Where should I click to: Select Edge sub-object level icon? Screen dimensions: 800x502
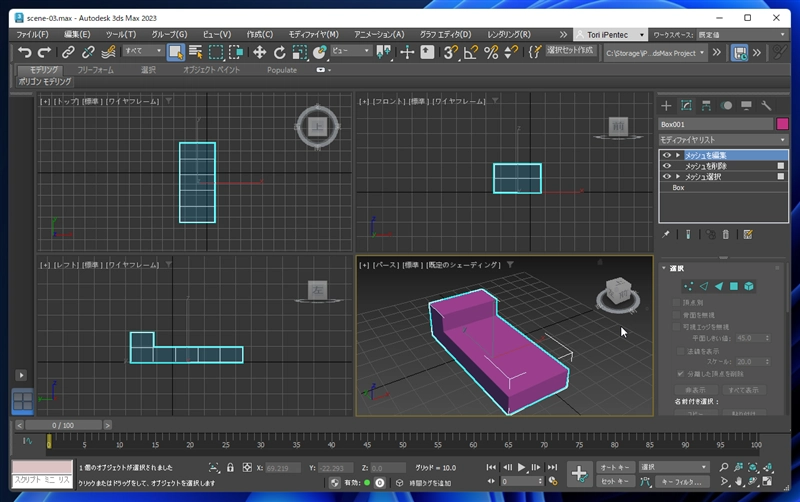pyautogui.click(x=704, y=286)
